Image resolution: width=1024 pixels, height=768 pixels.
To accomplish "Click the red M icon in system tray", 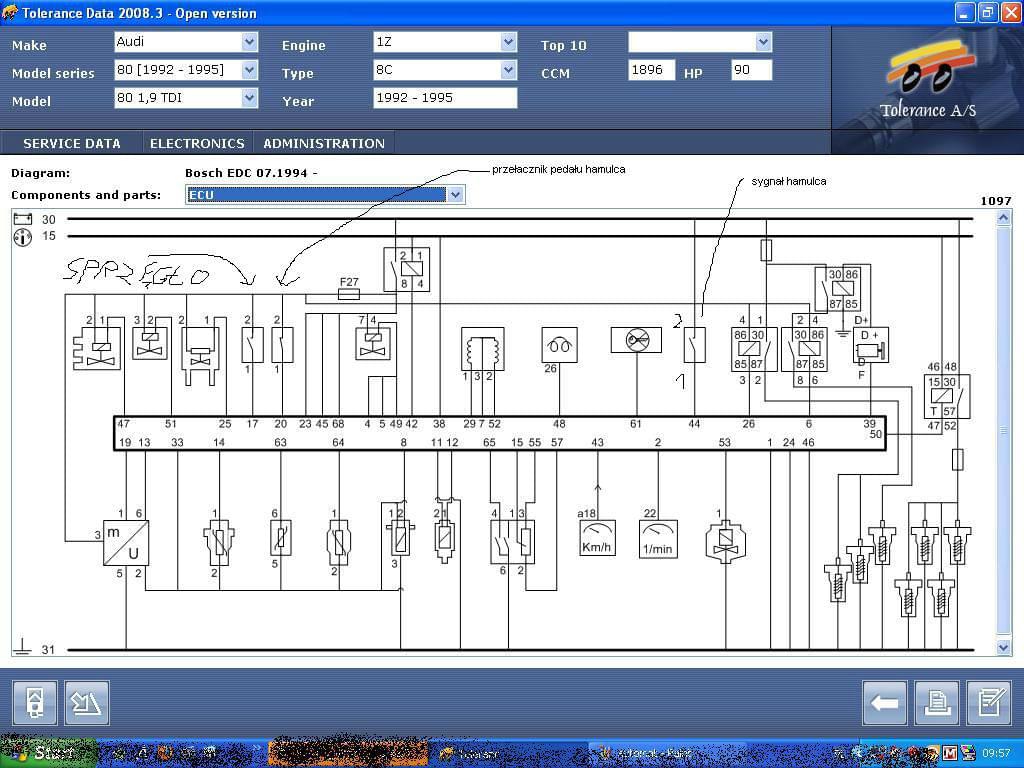I will coord(950,754).
